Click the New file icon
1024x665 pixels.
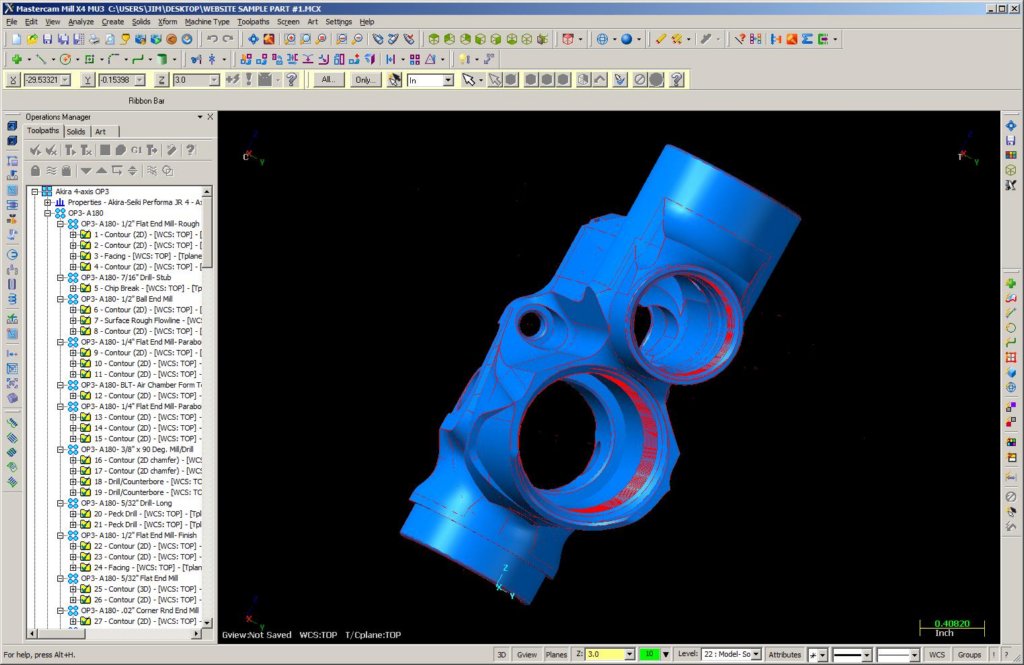(x=17, y=39)
